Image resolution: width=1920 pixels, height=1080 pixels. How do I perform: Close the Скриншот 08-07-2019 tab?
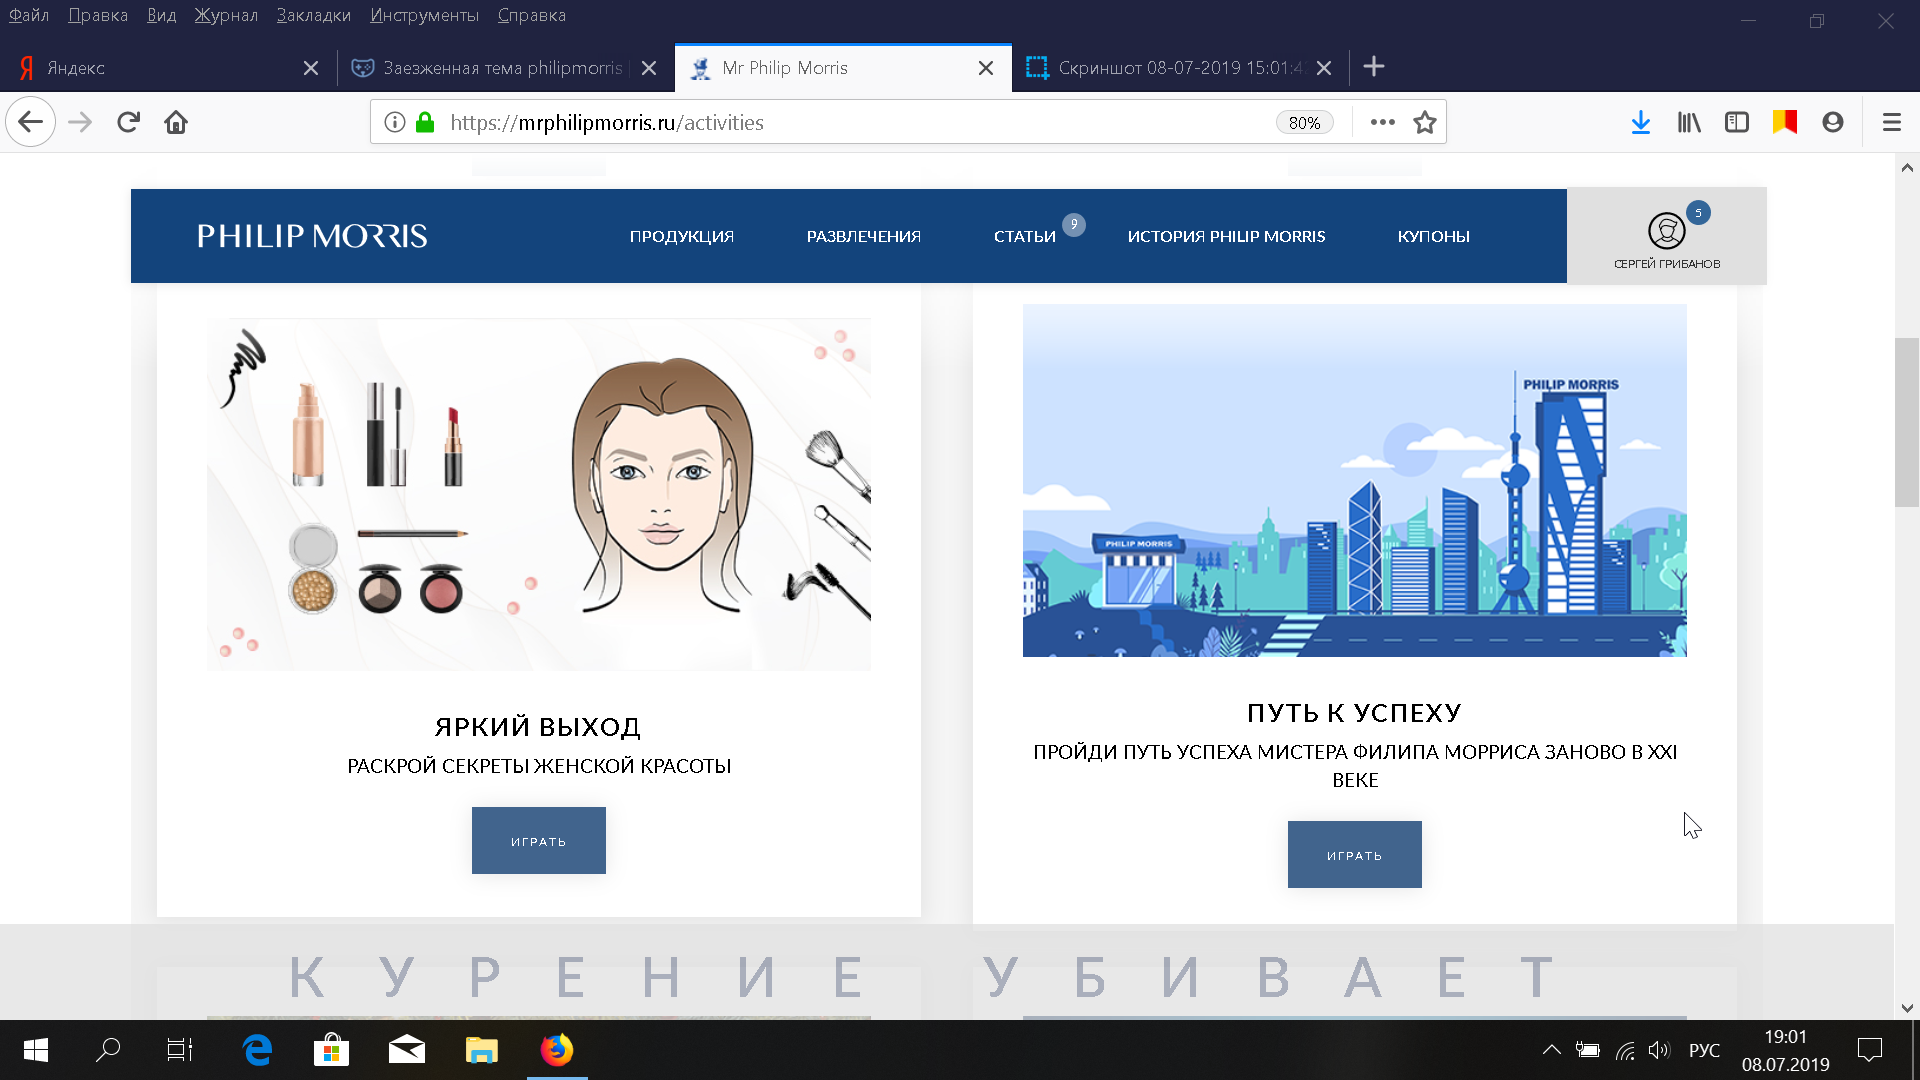pos(1324,68)
